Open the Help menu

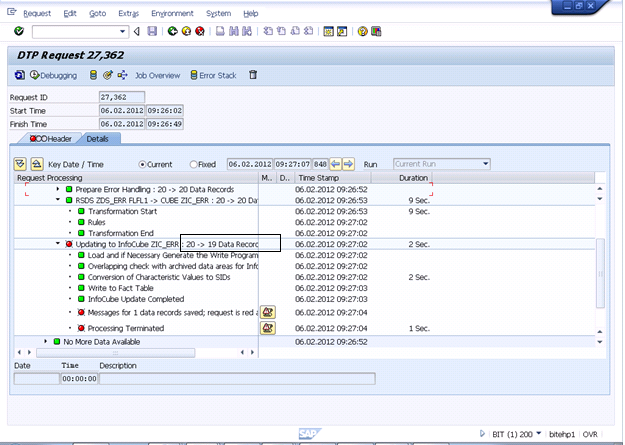[x=251, y=14]
